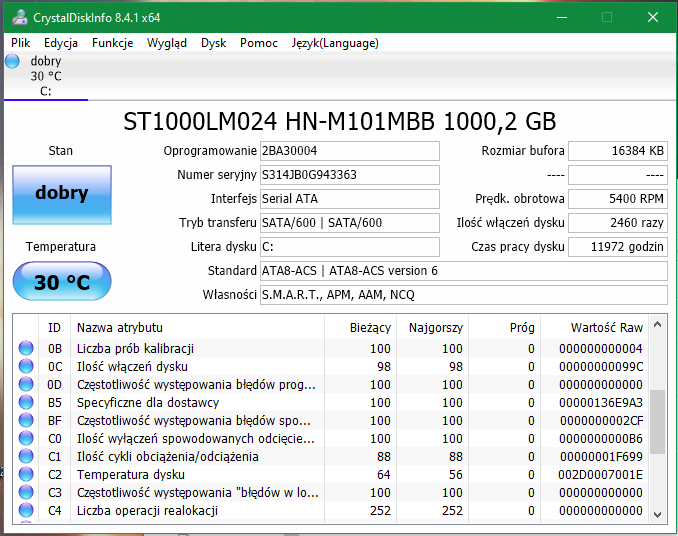Click status orb for attribute 0D row
This screenshot has height=536, width=678.
pos(26,384)
